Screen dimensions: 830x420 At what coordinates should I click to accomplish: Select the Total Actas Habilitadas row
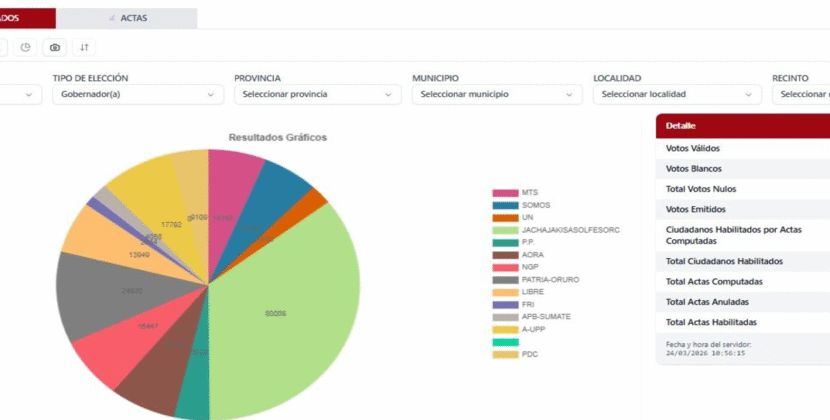click(x=743, y=322)
